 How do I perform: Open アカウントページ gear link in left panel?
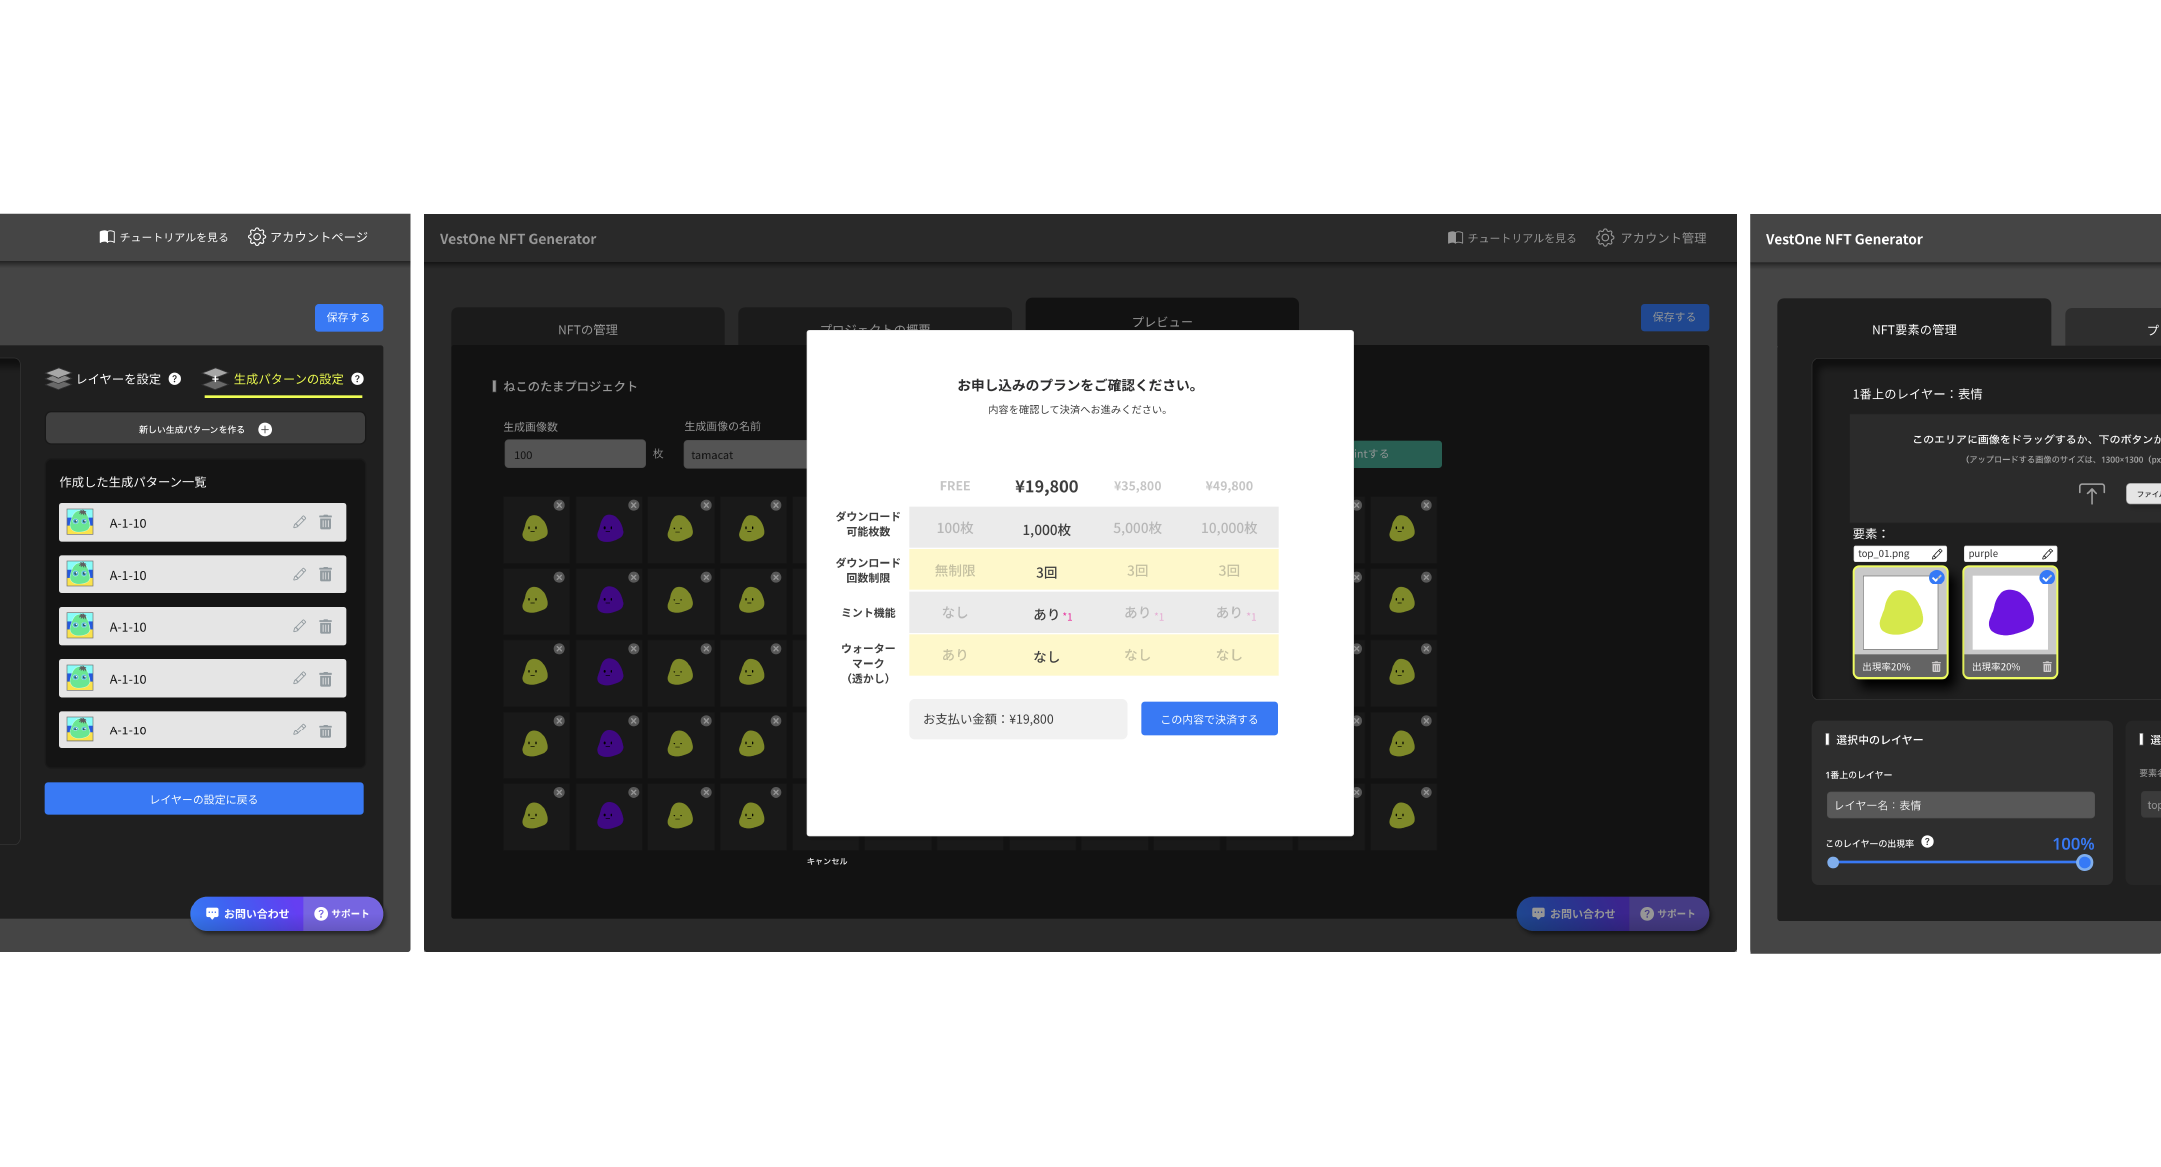click(309, 237)
